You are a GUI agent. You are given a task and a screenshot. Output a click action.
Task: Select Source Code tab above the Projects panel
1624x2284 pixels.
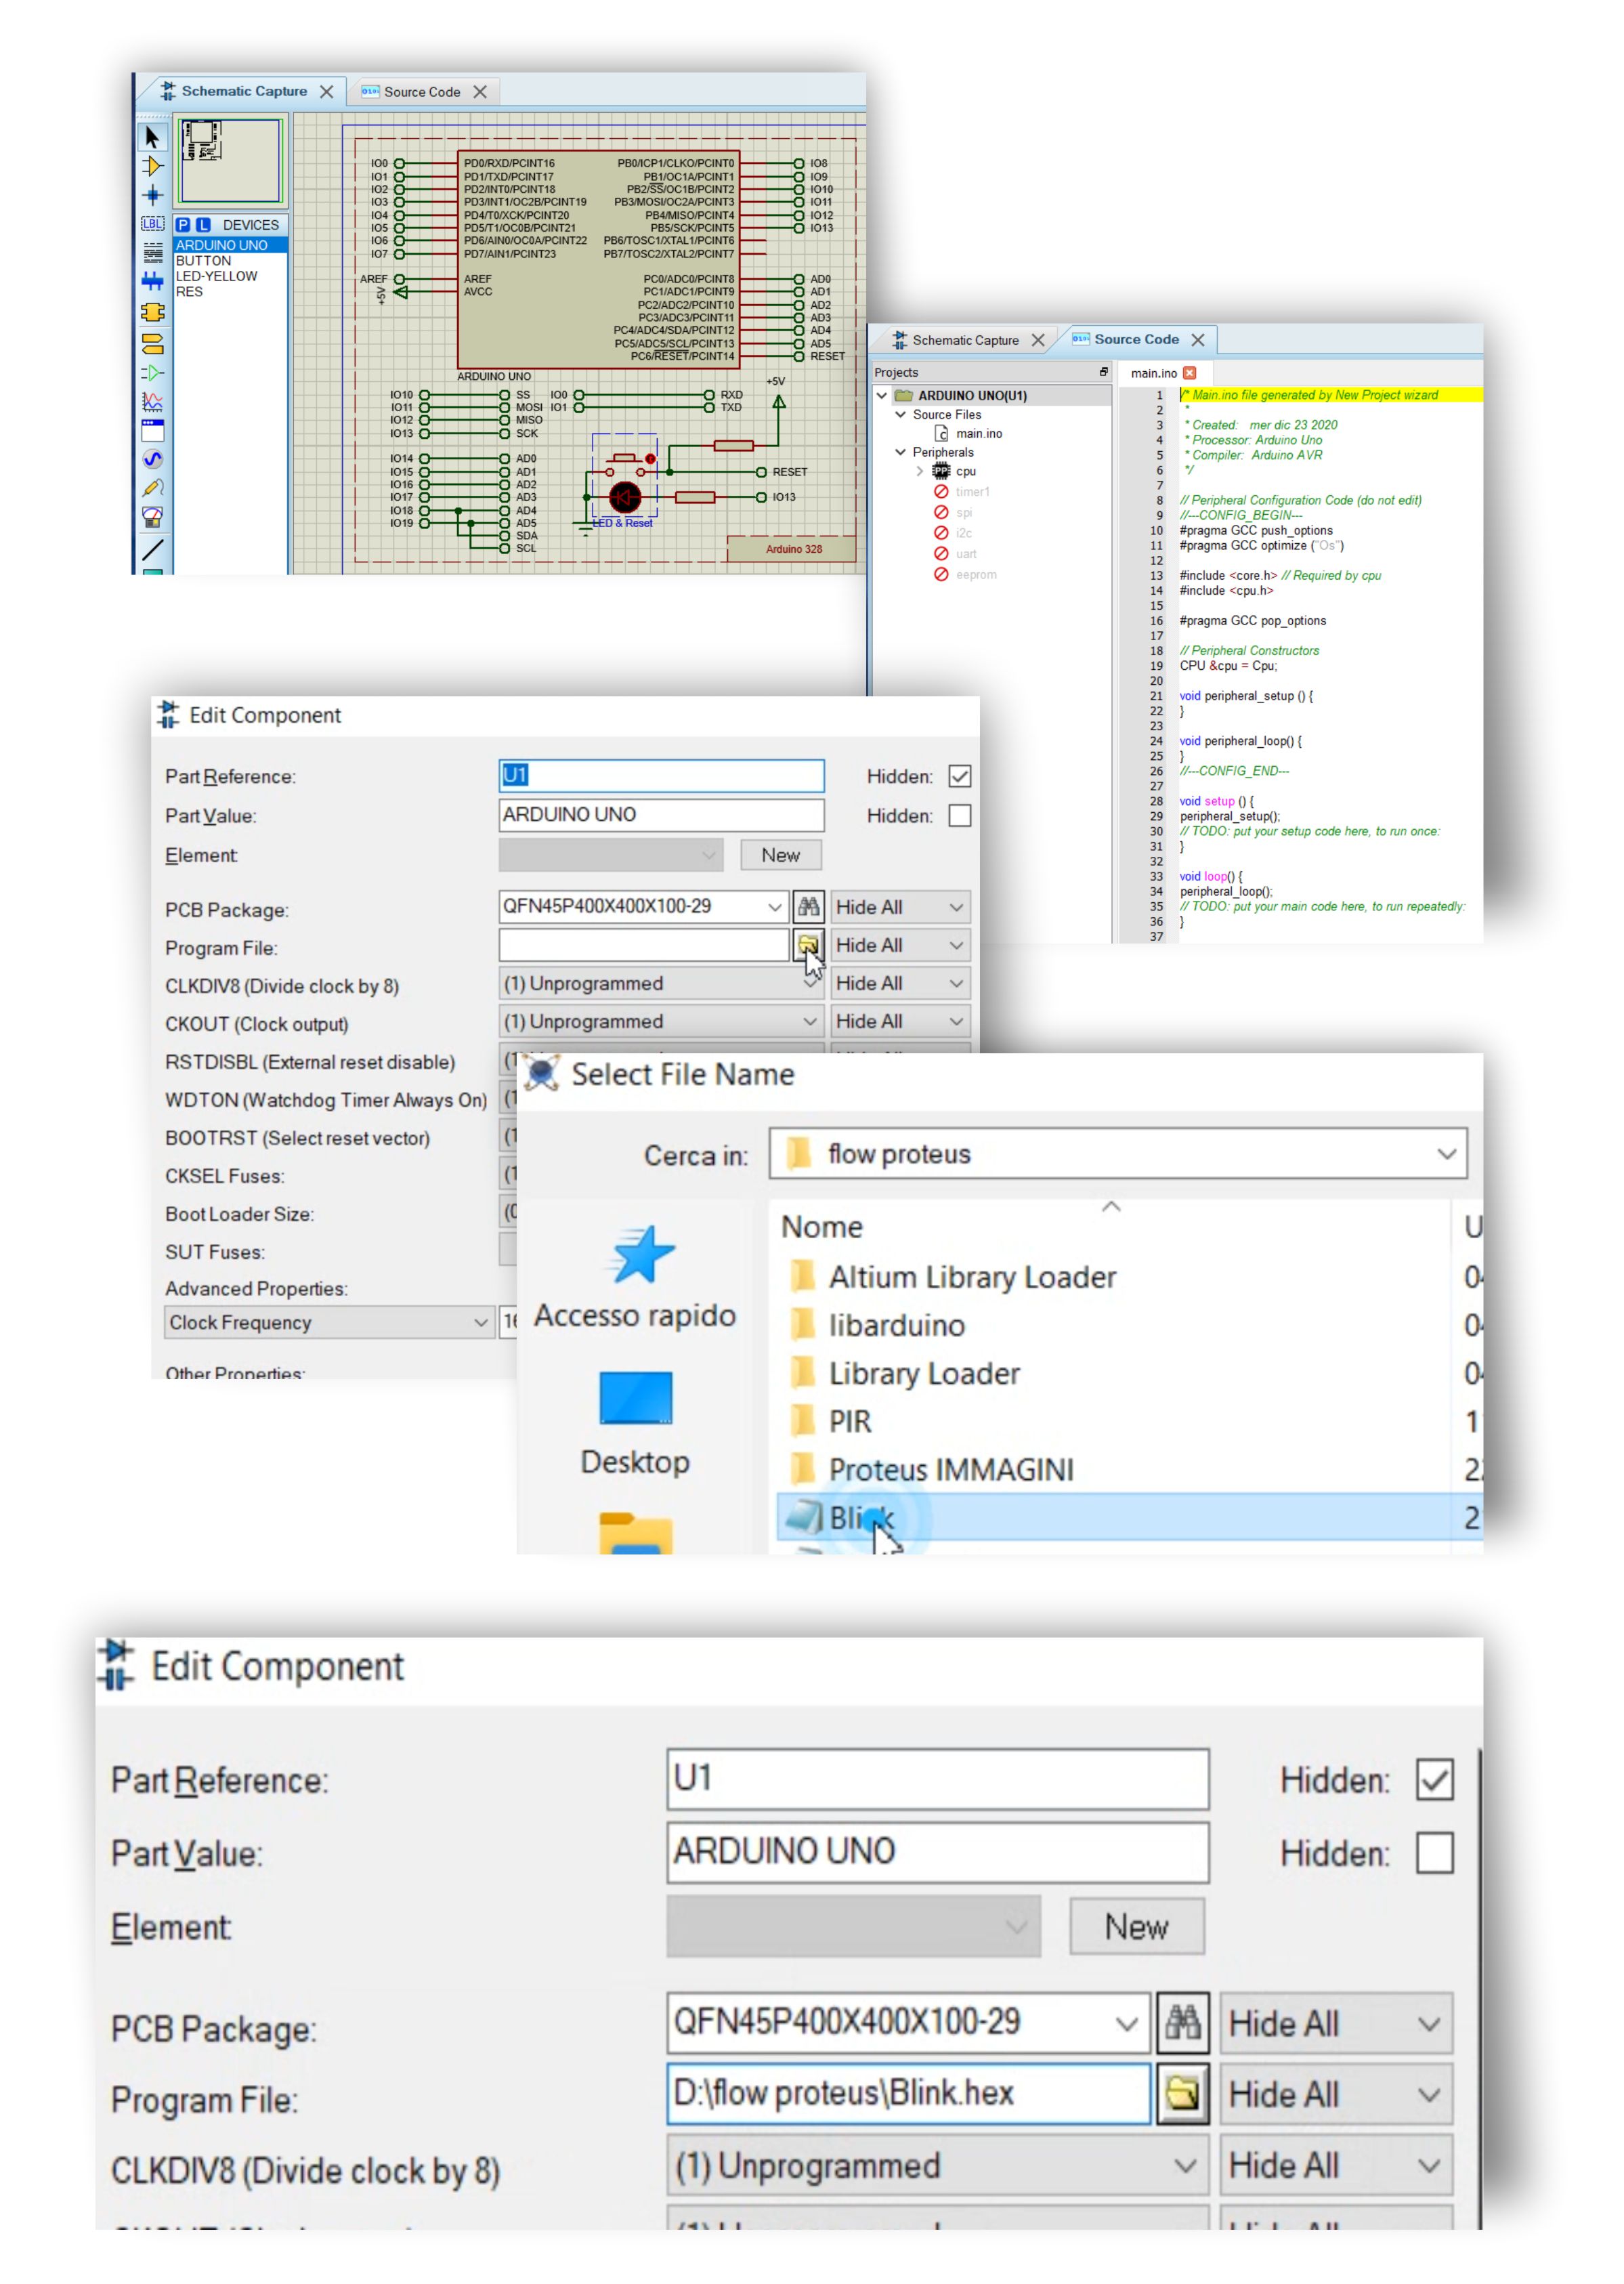click(x=1137, y=340)
